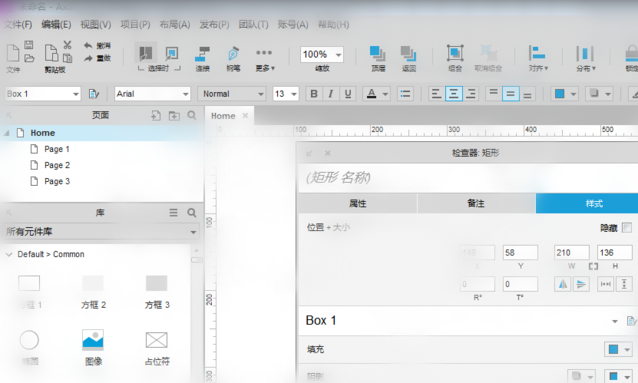Screen dimensions: 638x383
Task: Open text color picker (A)
Action: tap(371, 94)
